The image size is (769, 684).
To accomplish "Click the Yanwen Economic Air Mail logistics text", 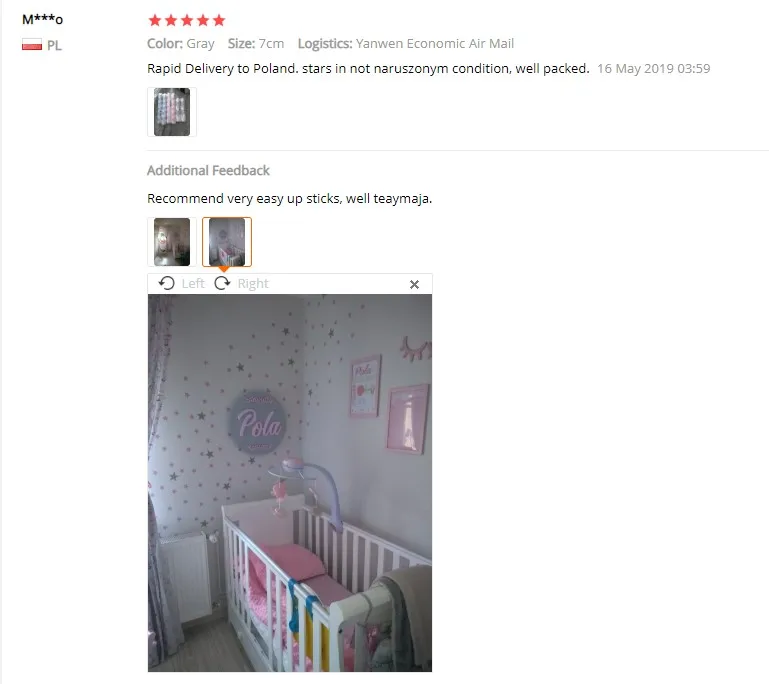I will tap(435, 44).
